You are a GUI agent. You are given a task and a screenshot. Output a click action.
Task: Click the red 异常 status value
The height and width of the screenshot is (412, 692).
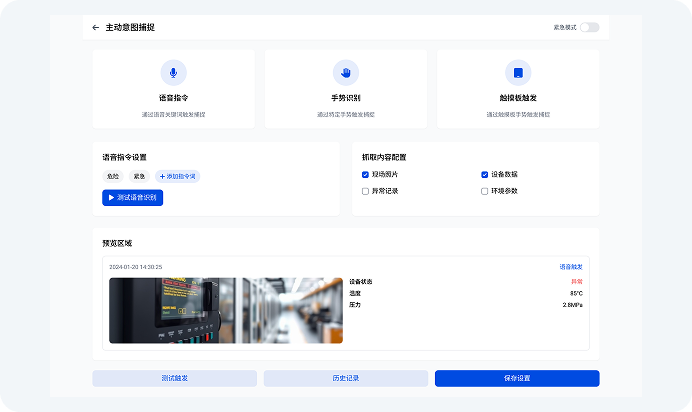coord(577,281)
